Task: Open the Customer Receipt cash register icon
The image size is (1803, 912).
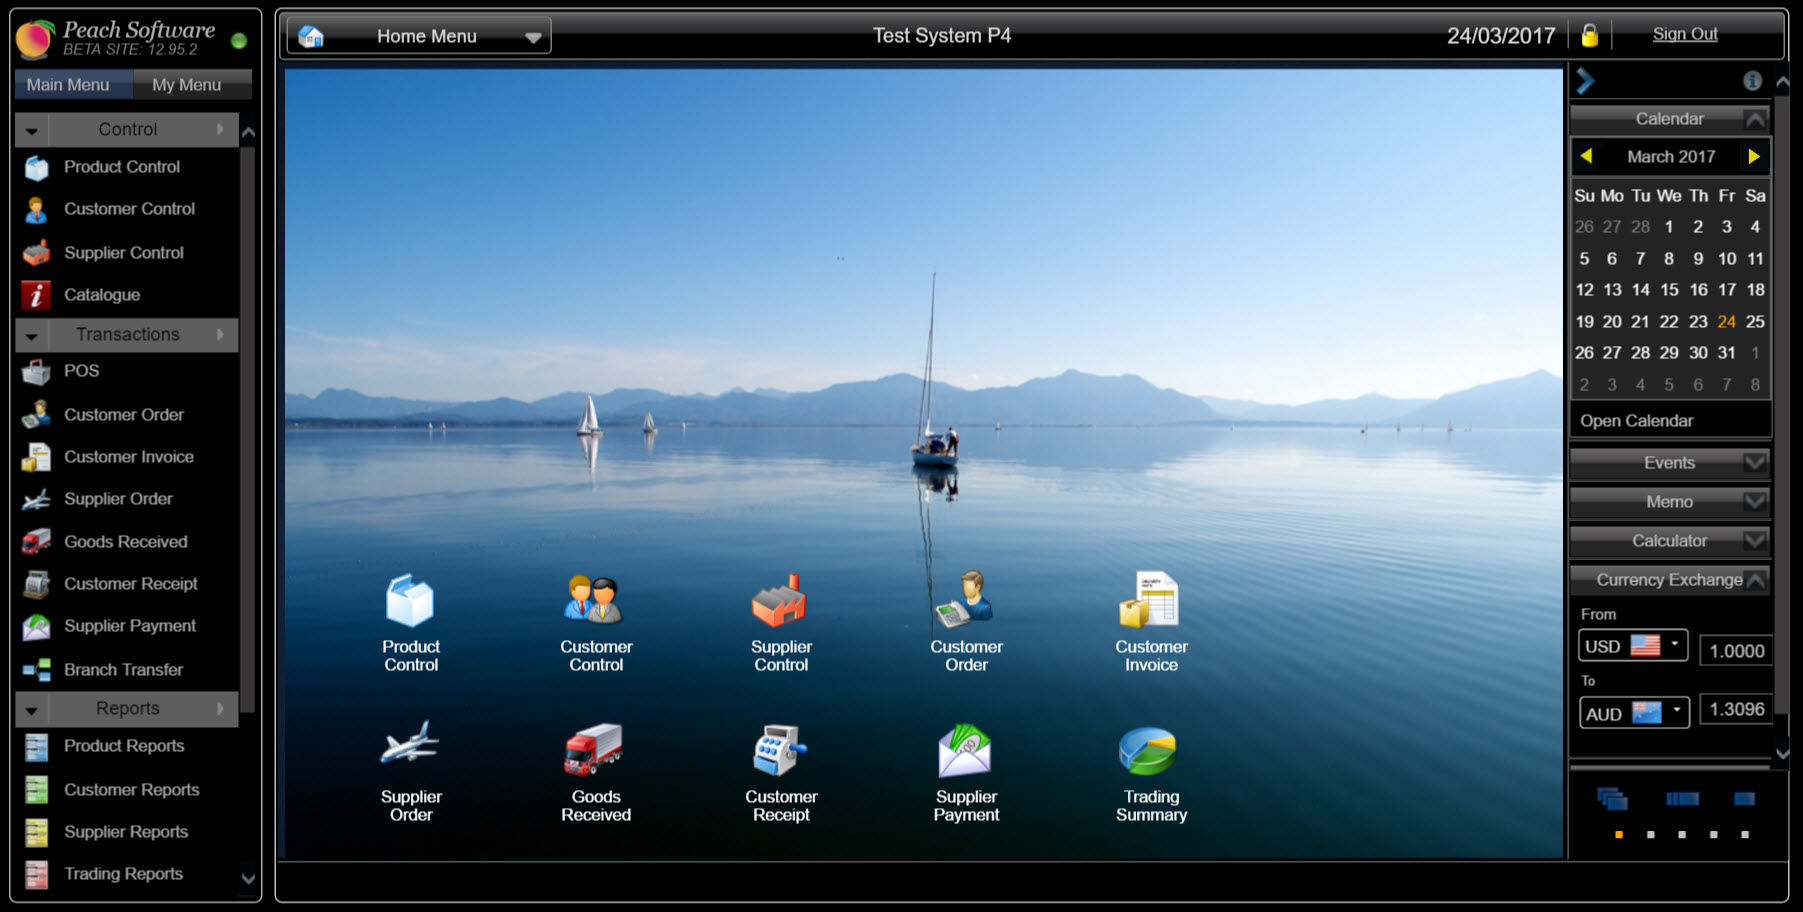Action: [x=781, y=752]
